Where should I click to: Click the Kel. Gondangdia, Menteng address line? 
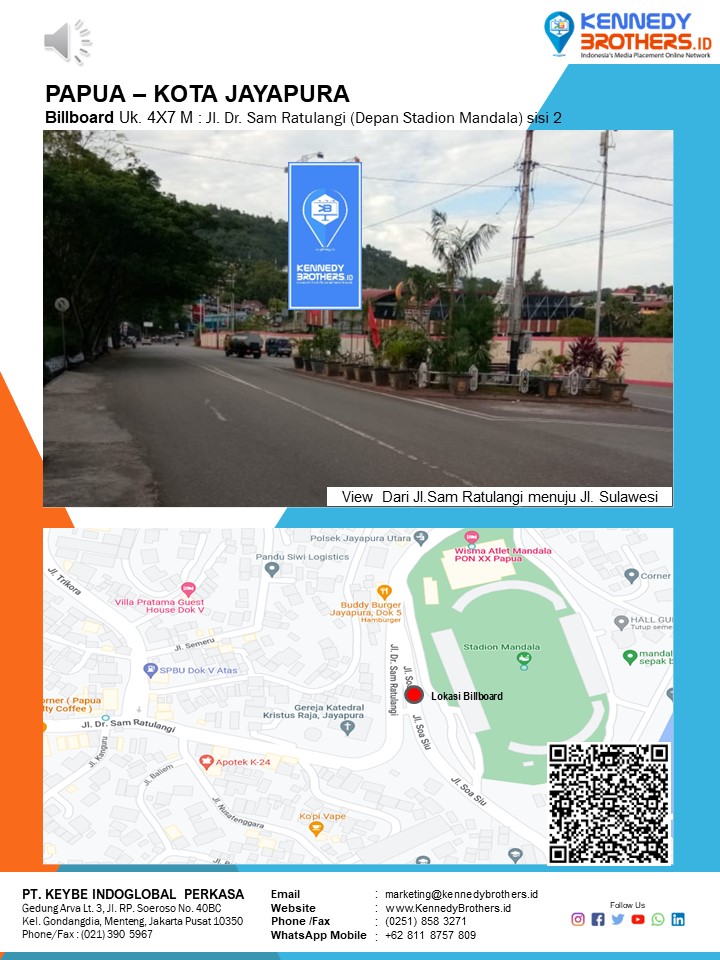click(132, 921)
